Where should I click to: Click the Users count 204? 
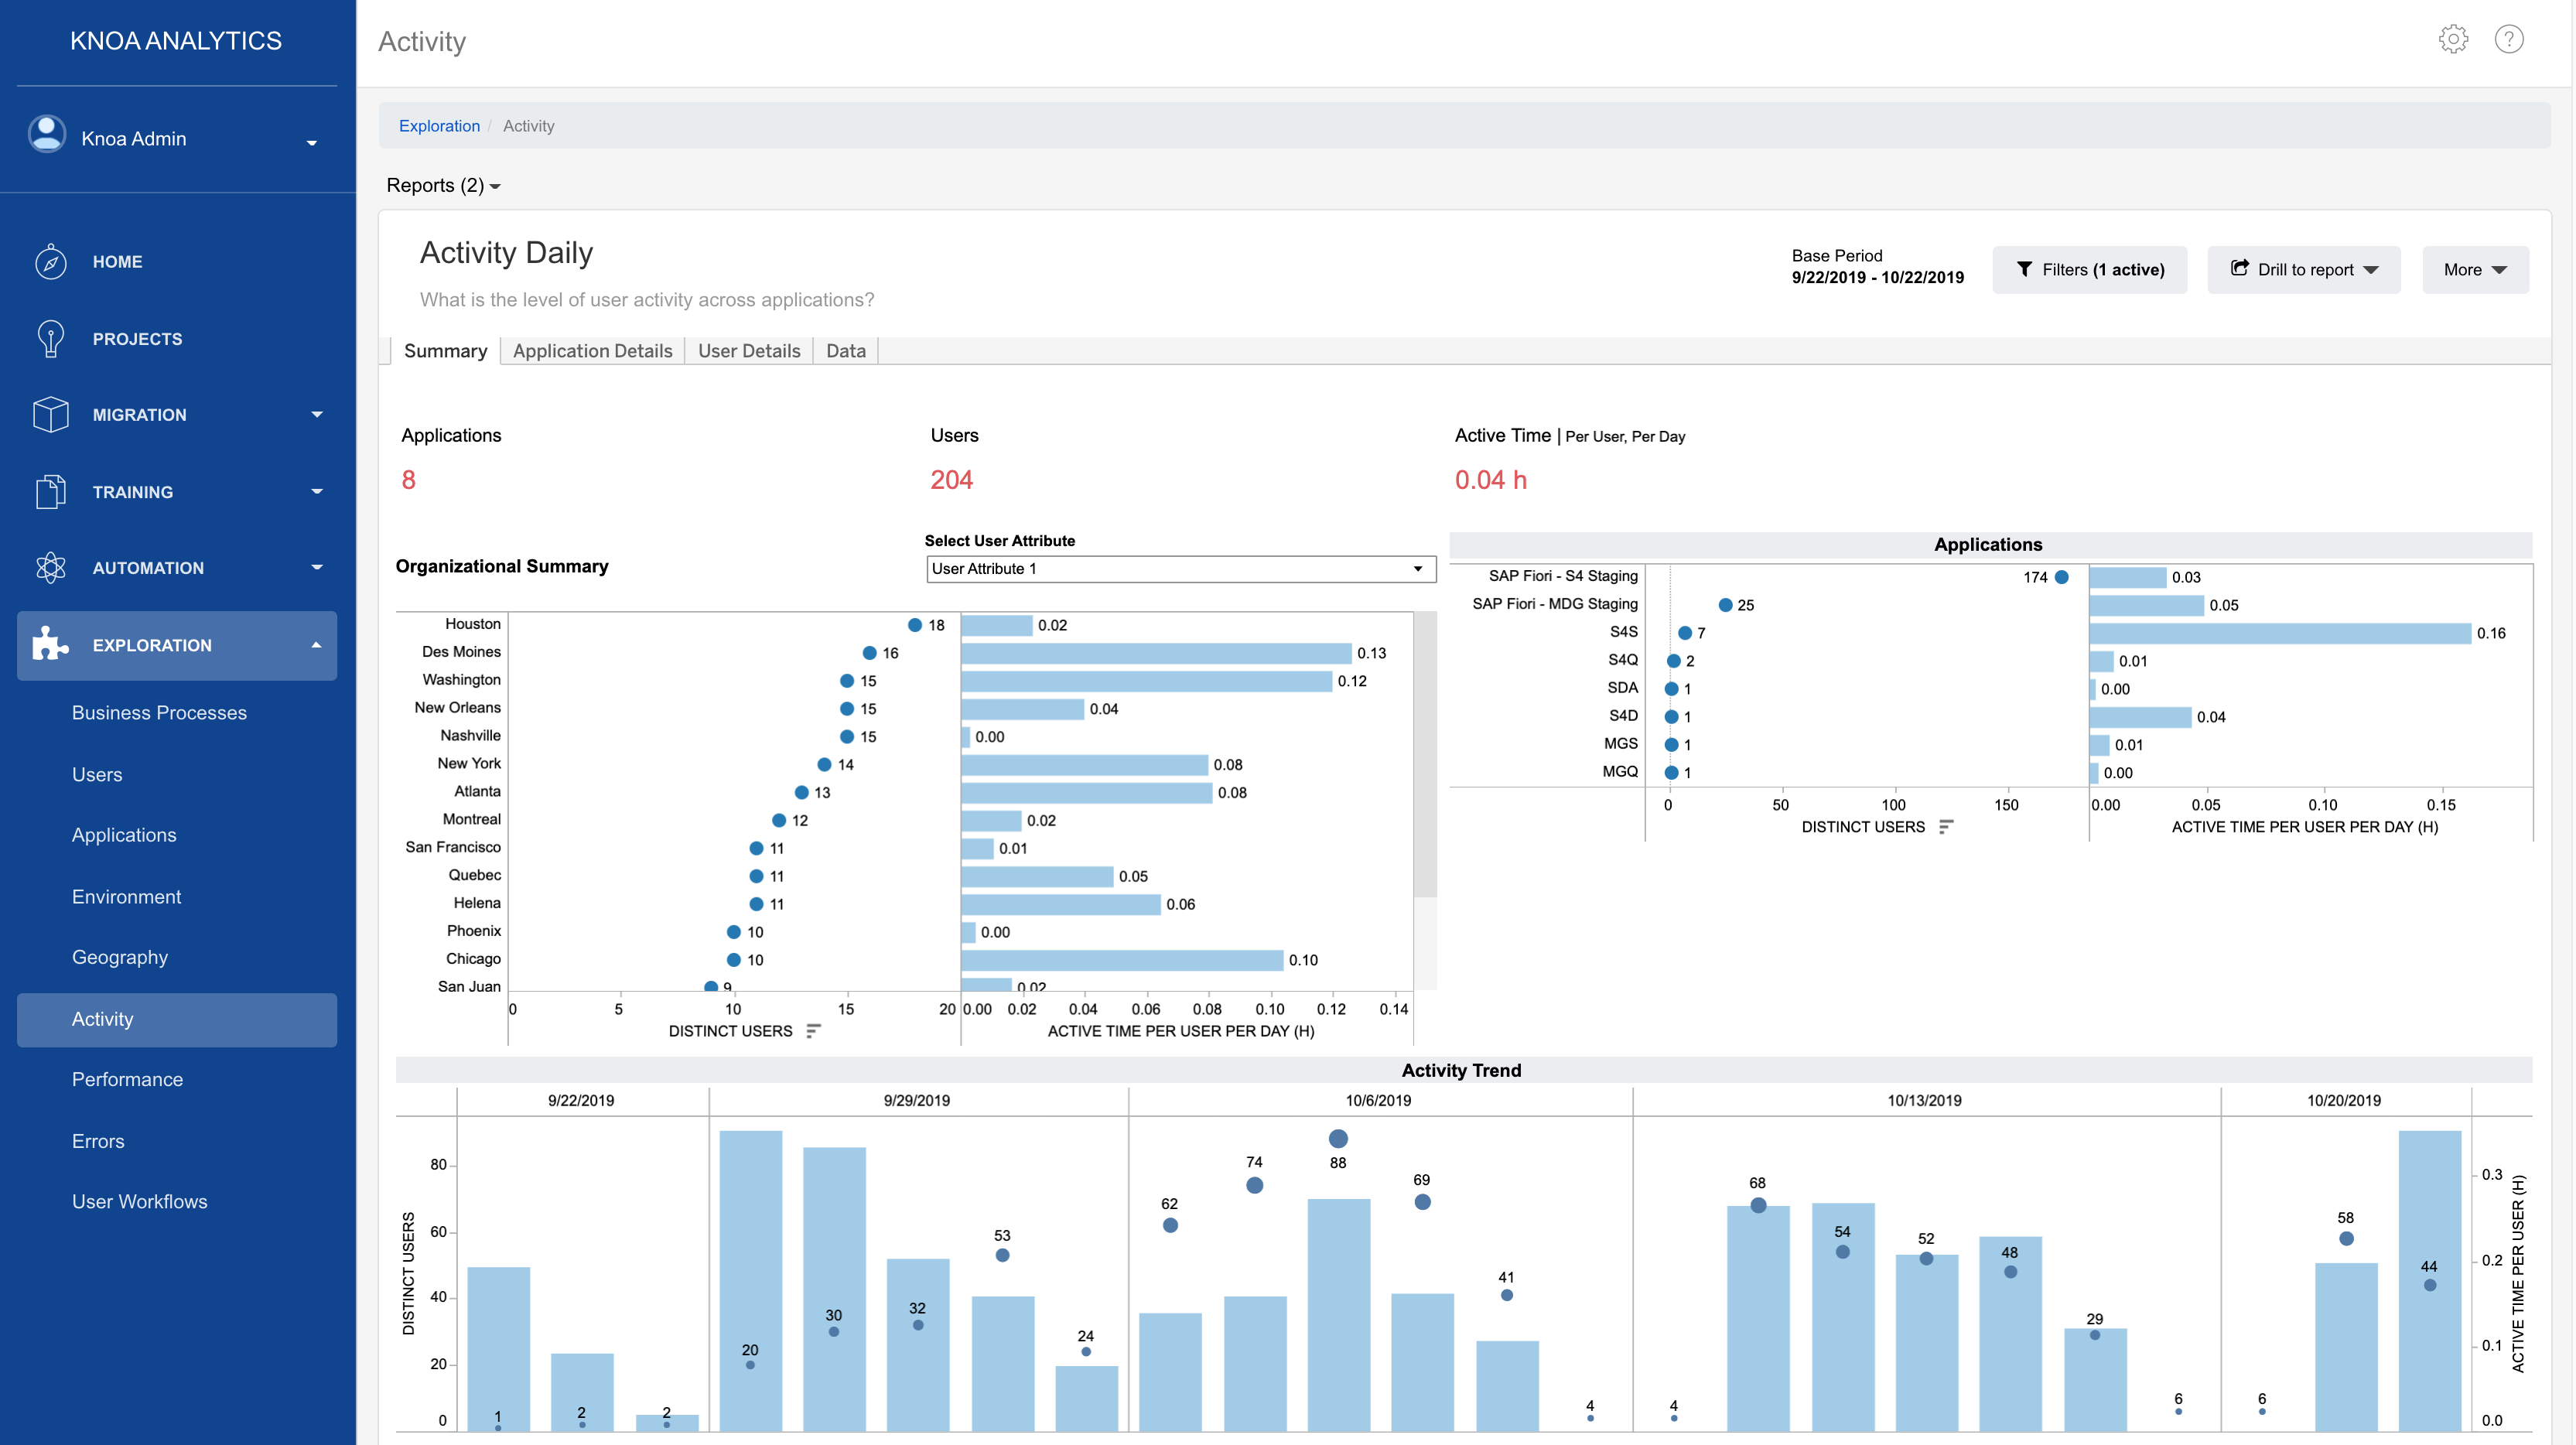coord(951,480)
